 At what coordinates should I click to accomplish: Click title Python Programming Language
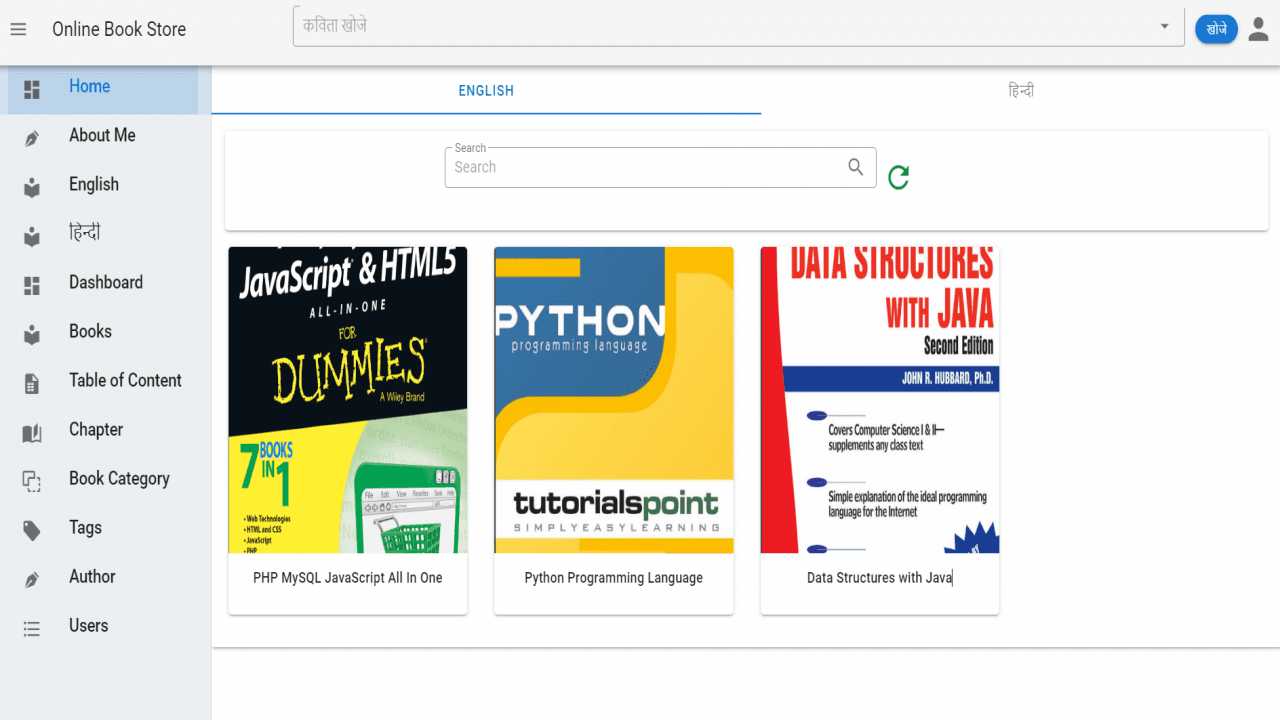tap(614, 578)
